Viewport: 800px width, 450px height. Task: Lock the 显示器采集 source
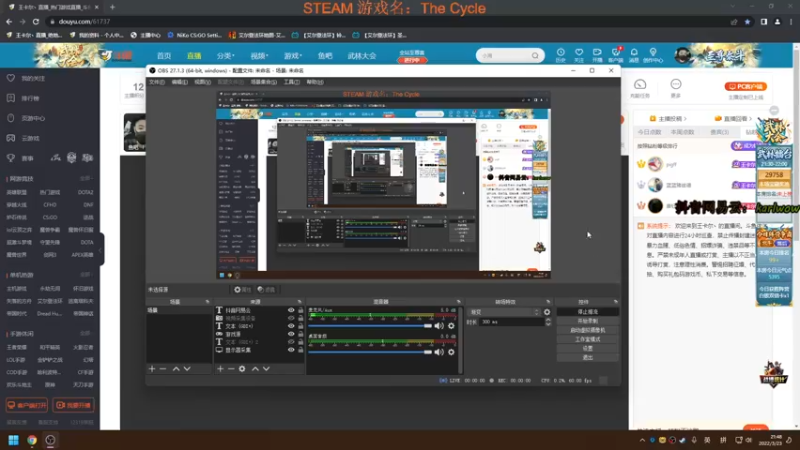(x=301, y=350)
